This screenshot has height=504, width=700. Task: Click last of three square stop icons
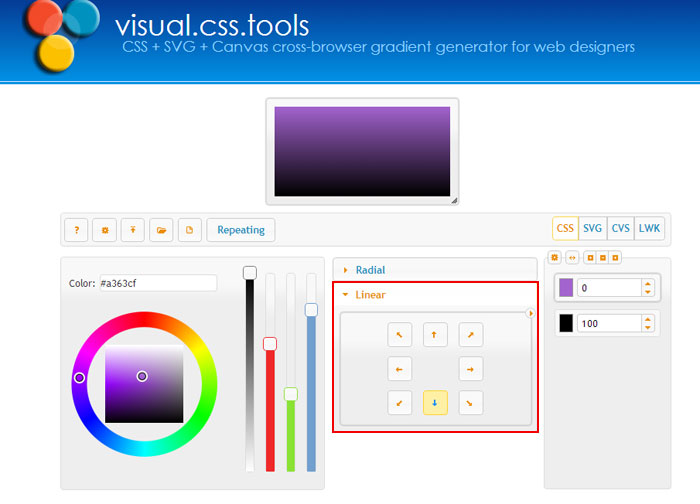coord(615,258)
